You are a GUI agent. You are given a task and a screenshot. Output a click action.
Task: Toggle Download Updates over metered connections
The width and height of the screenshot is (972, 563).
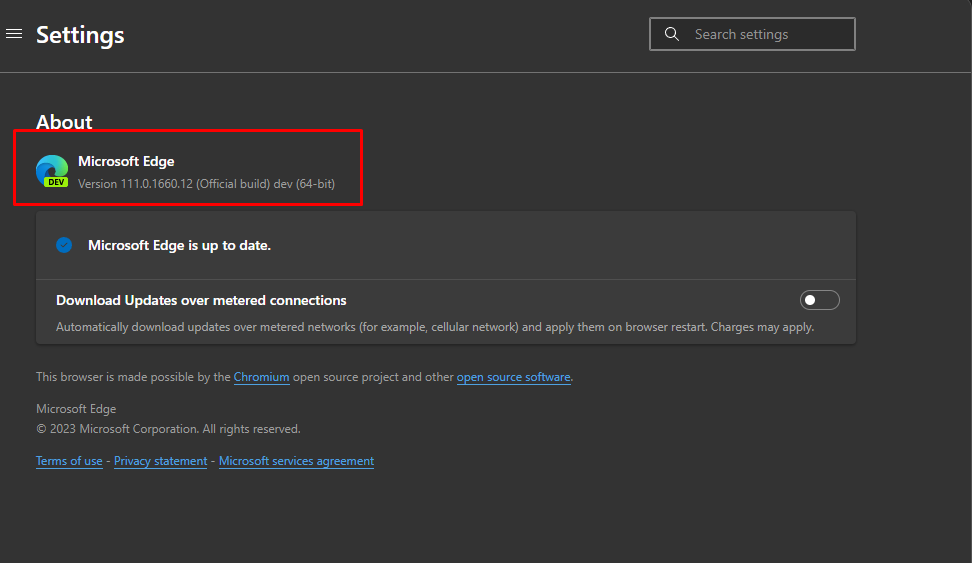point(820,300)
